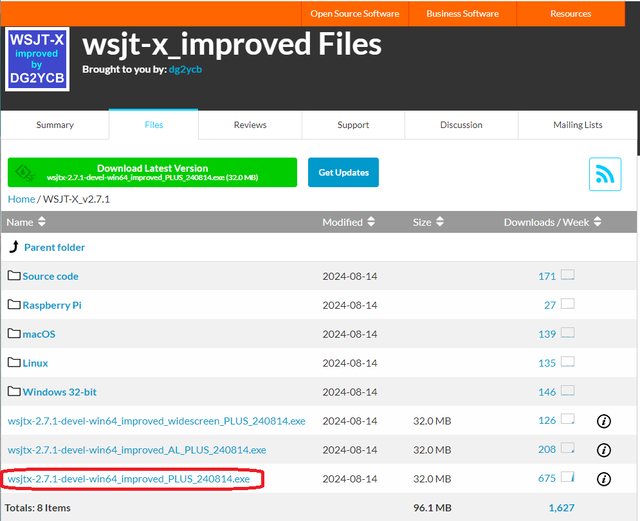Sort file list by Modified date
This screenshot has height=521, width=640.
(349, 222)
